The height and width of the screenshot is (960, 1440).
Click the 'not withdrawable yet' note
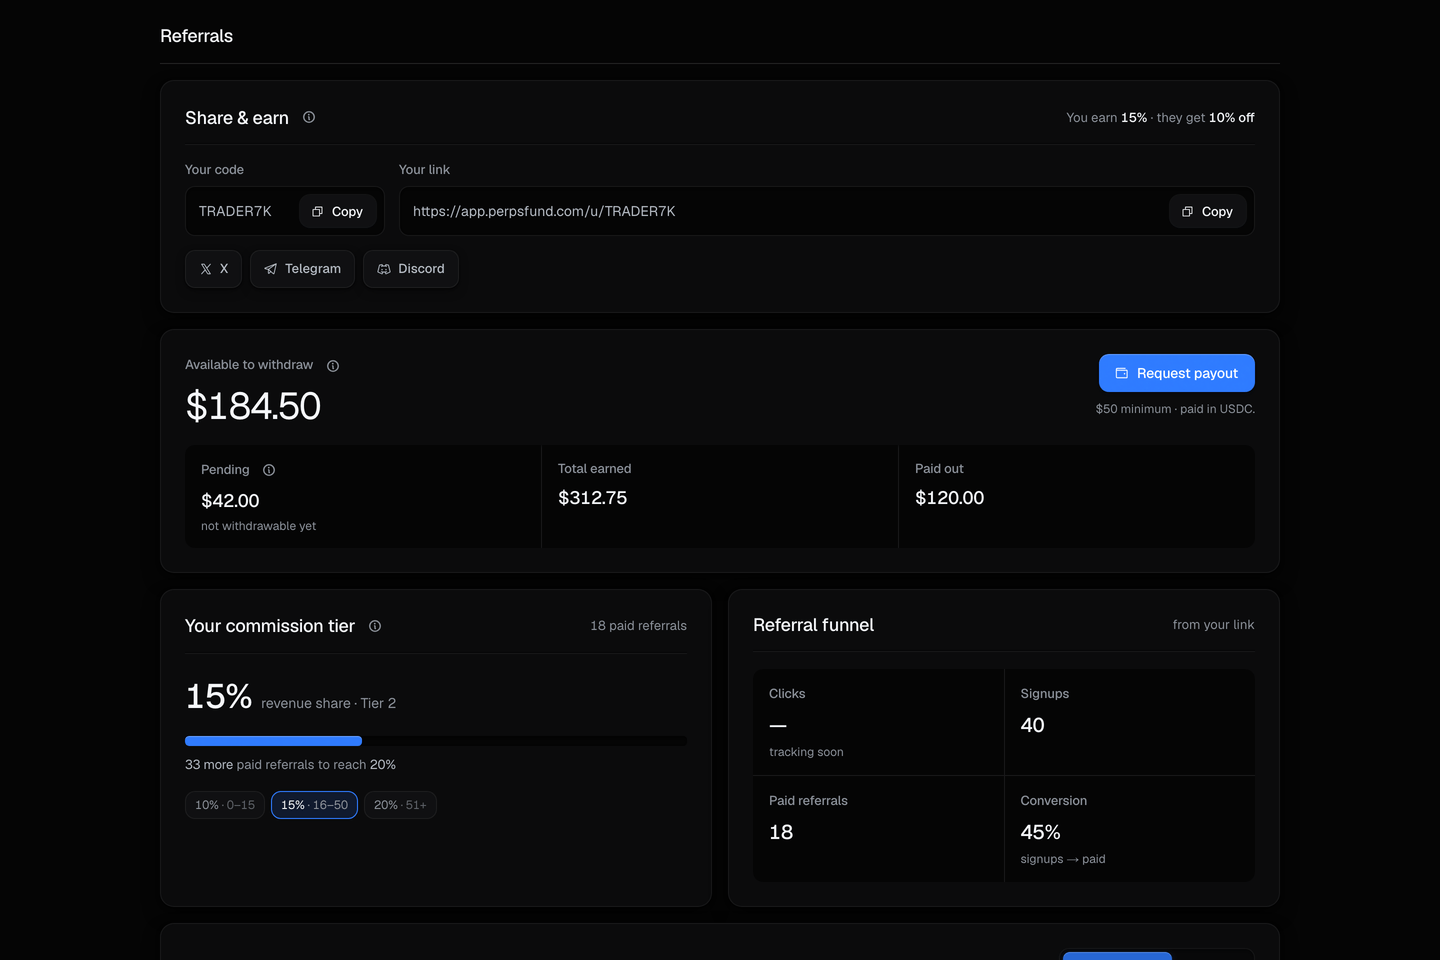(x=258, y=526)
